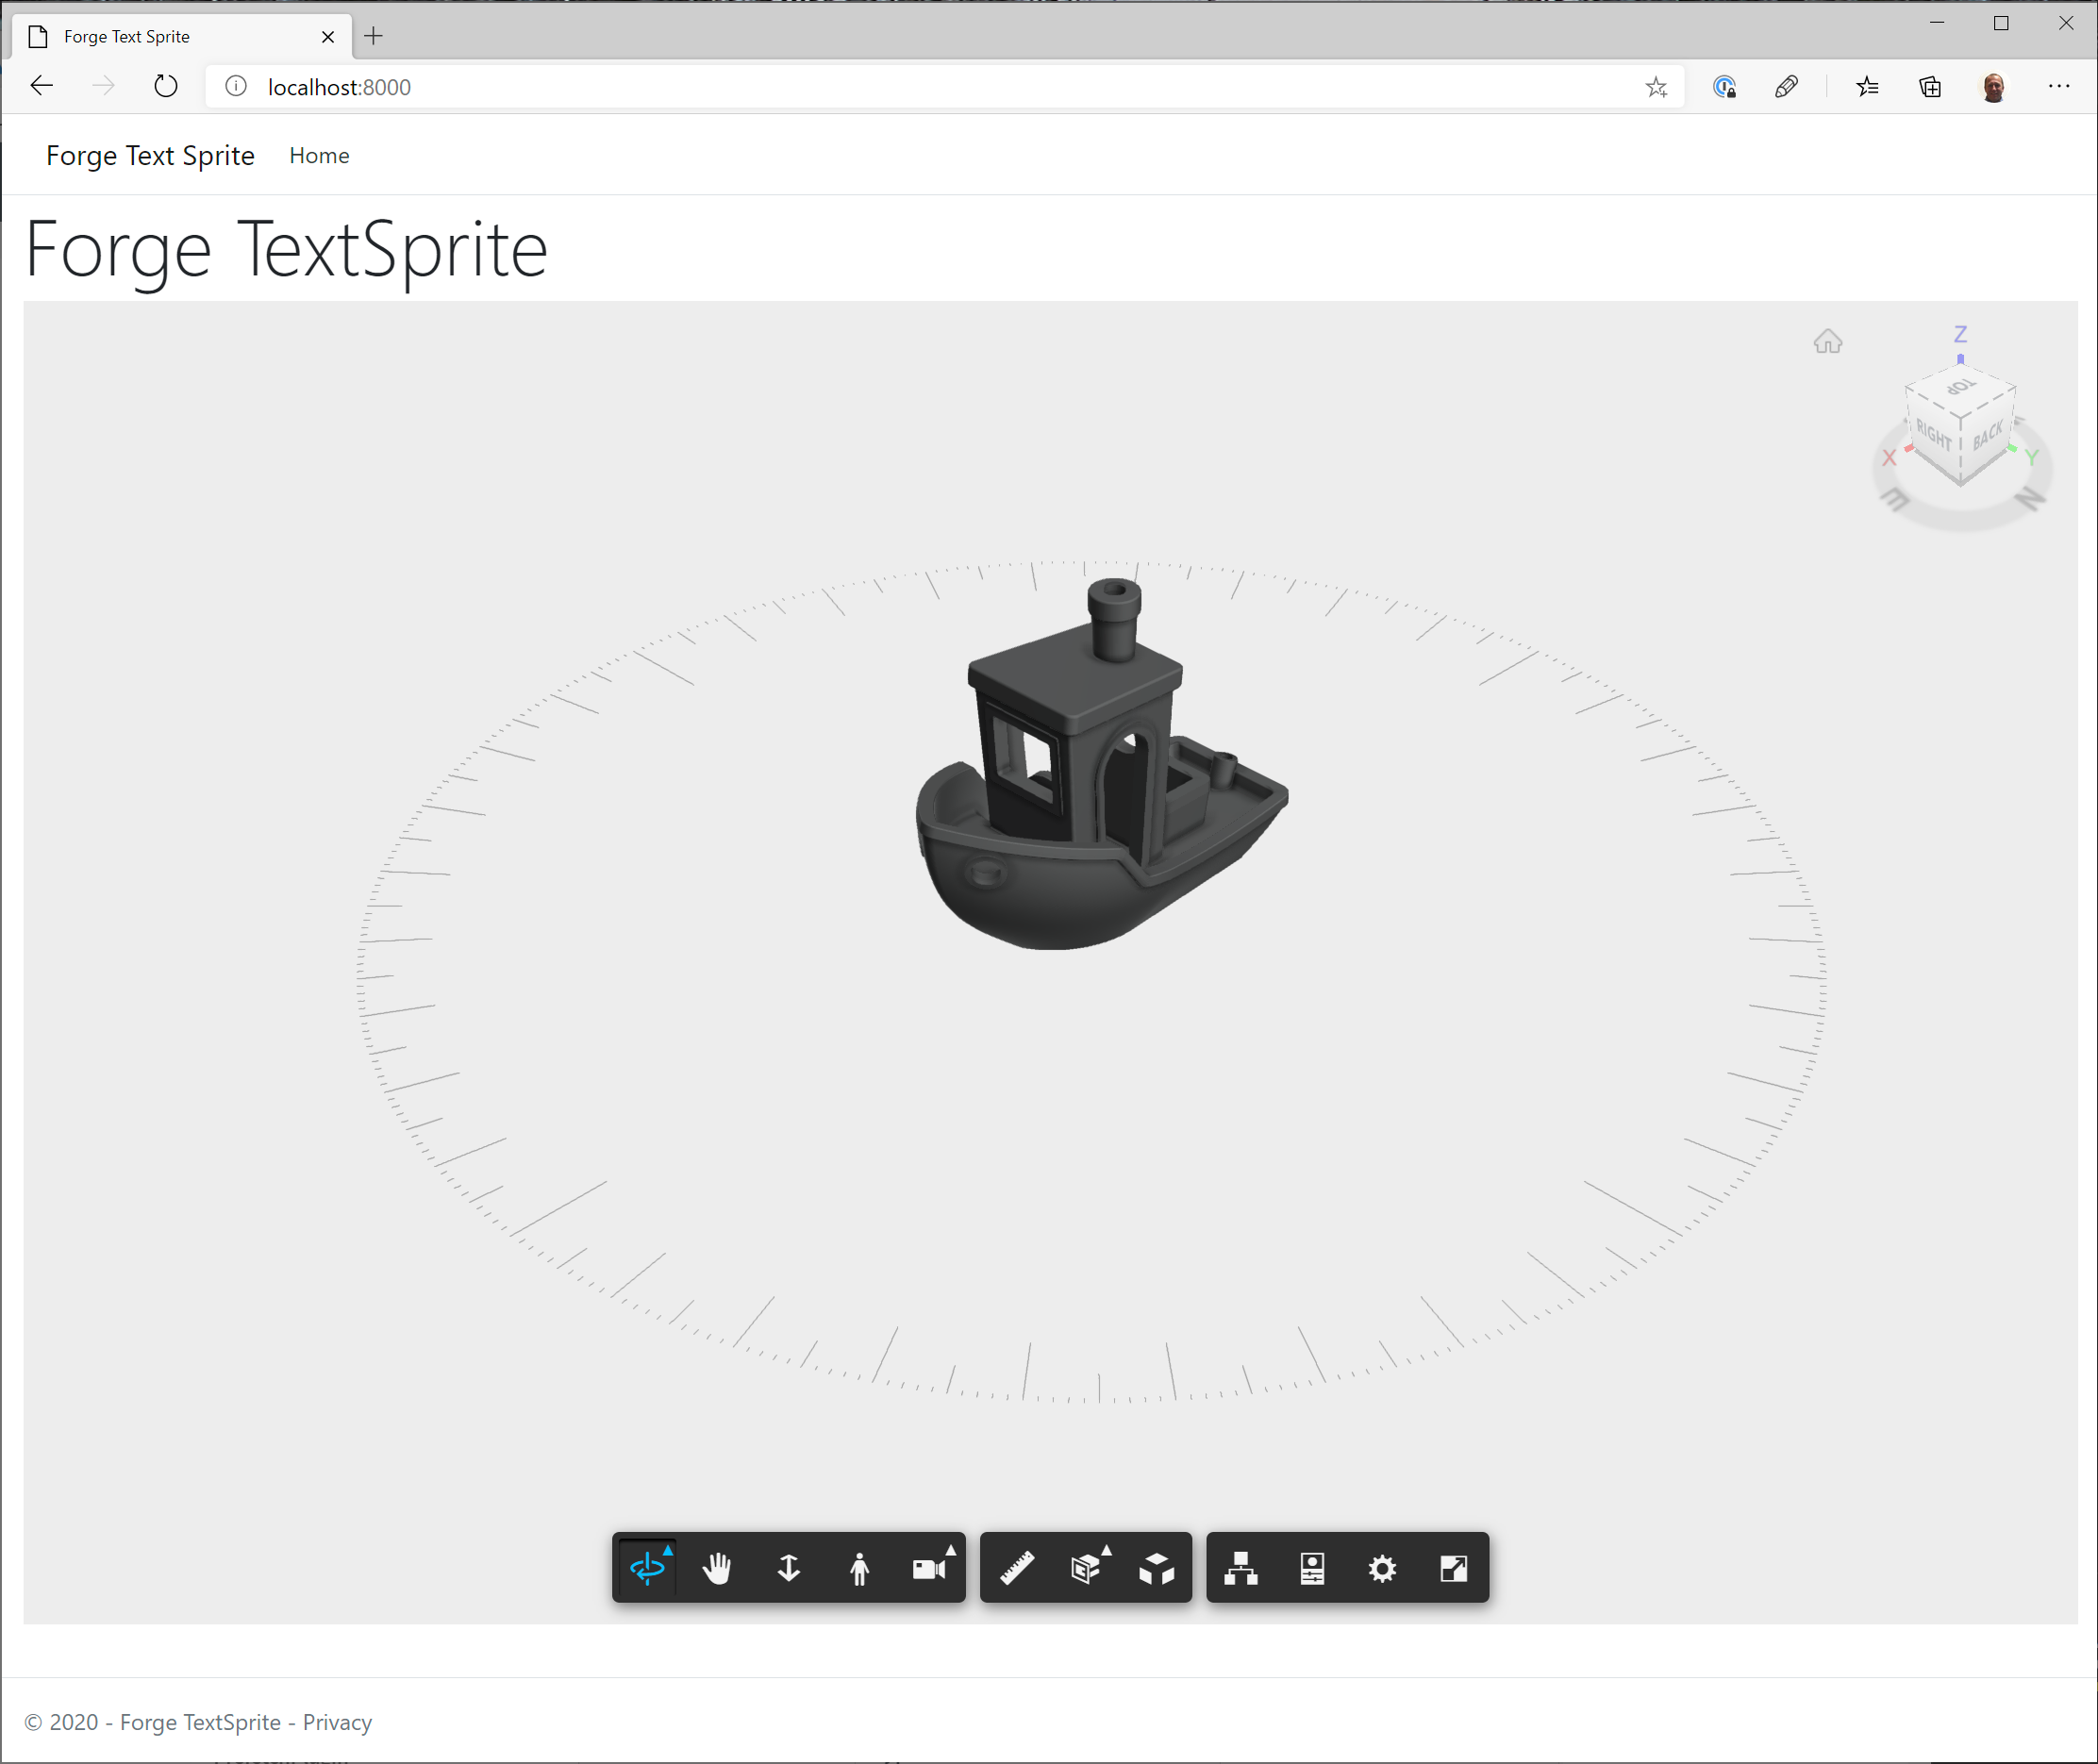
Task: Toggle the Section analysis tool
Action: (x=1086, y=1567)
